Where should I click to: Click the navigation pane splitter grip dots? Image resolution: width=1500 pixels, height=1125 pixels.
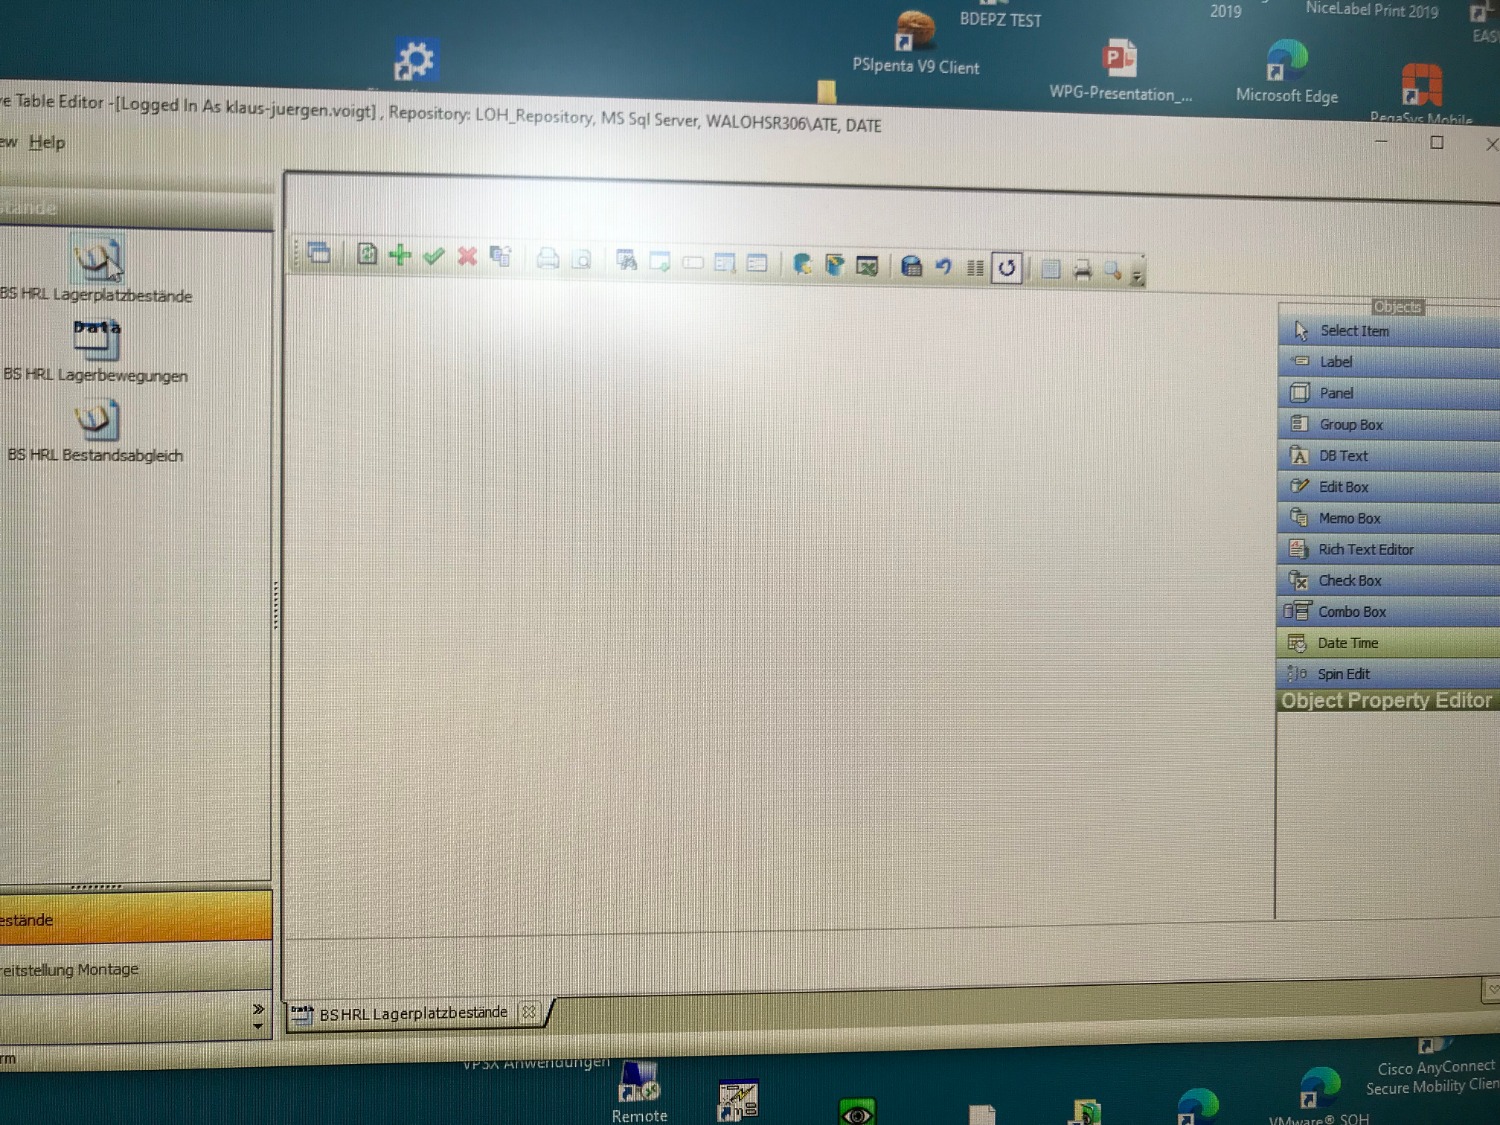[96, 886]
